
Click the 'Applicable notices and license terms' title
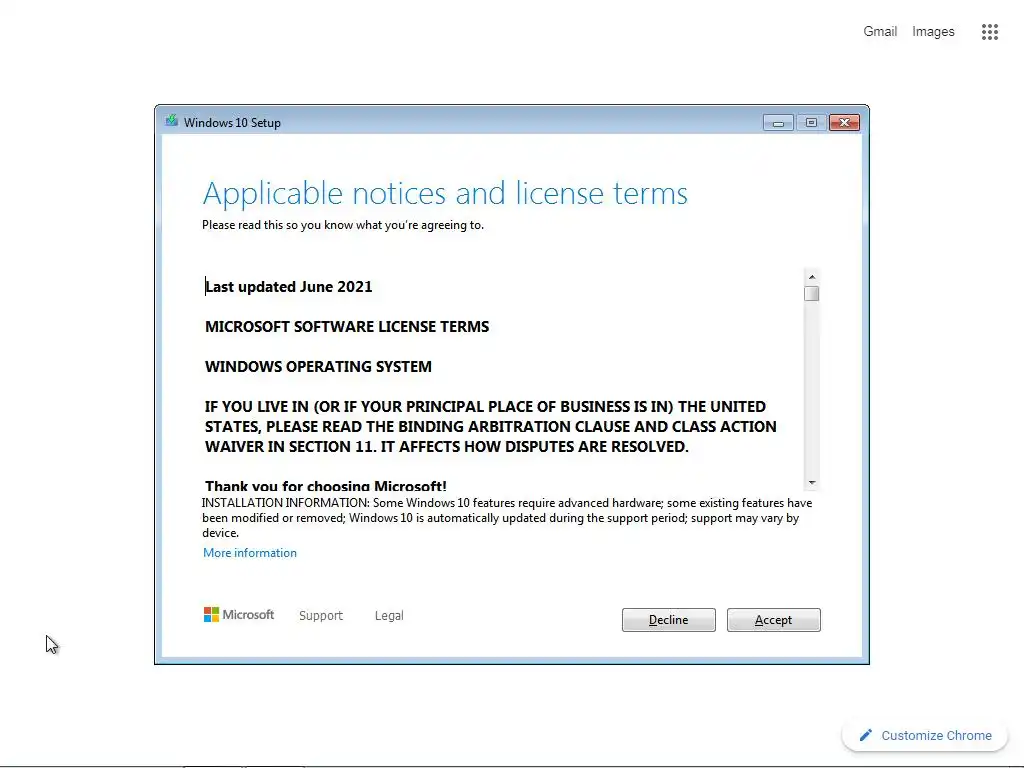(445, 193)
